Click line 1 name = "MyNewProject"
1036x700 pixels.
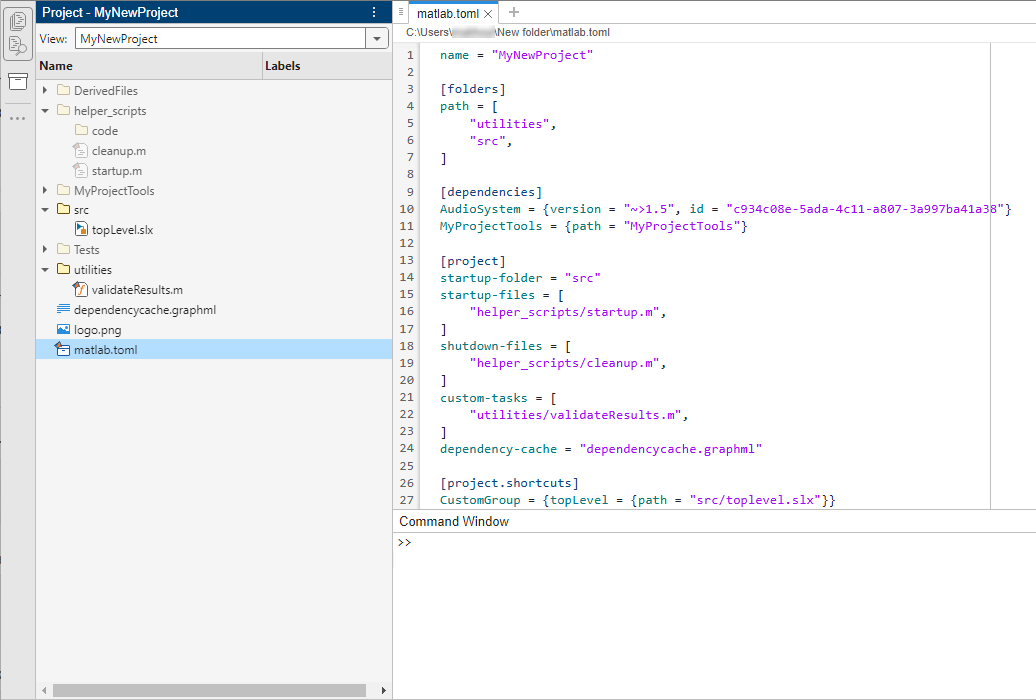(517, 55)
